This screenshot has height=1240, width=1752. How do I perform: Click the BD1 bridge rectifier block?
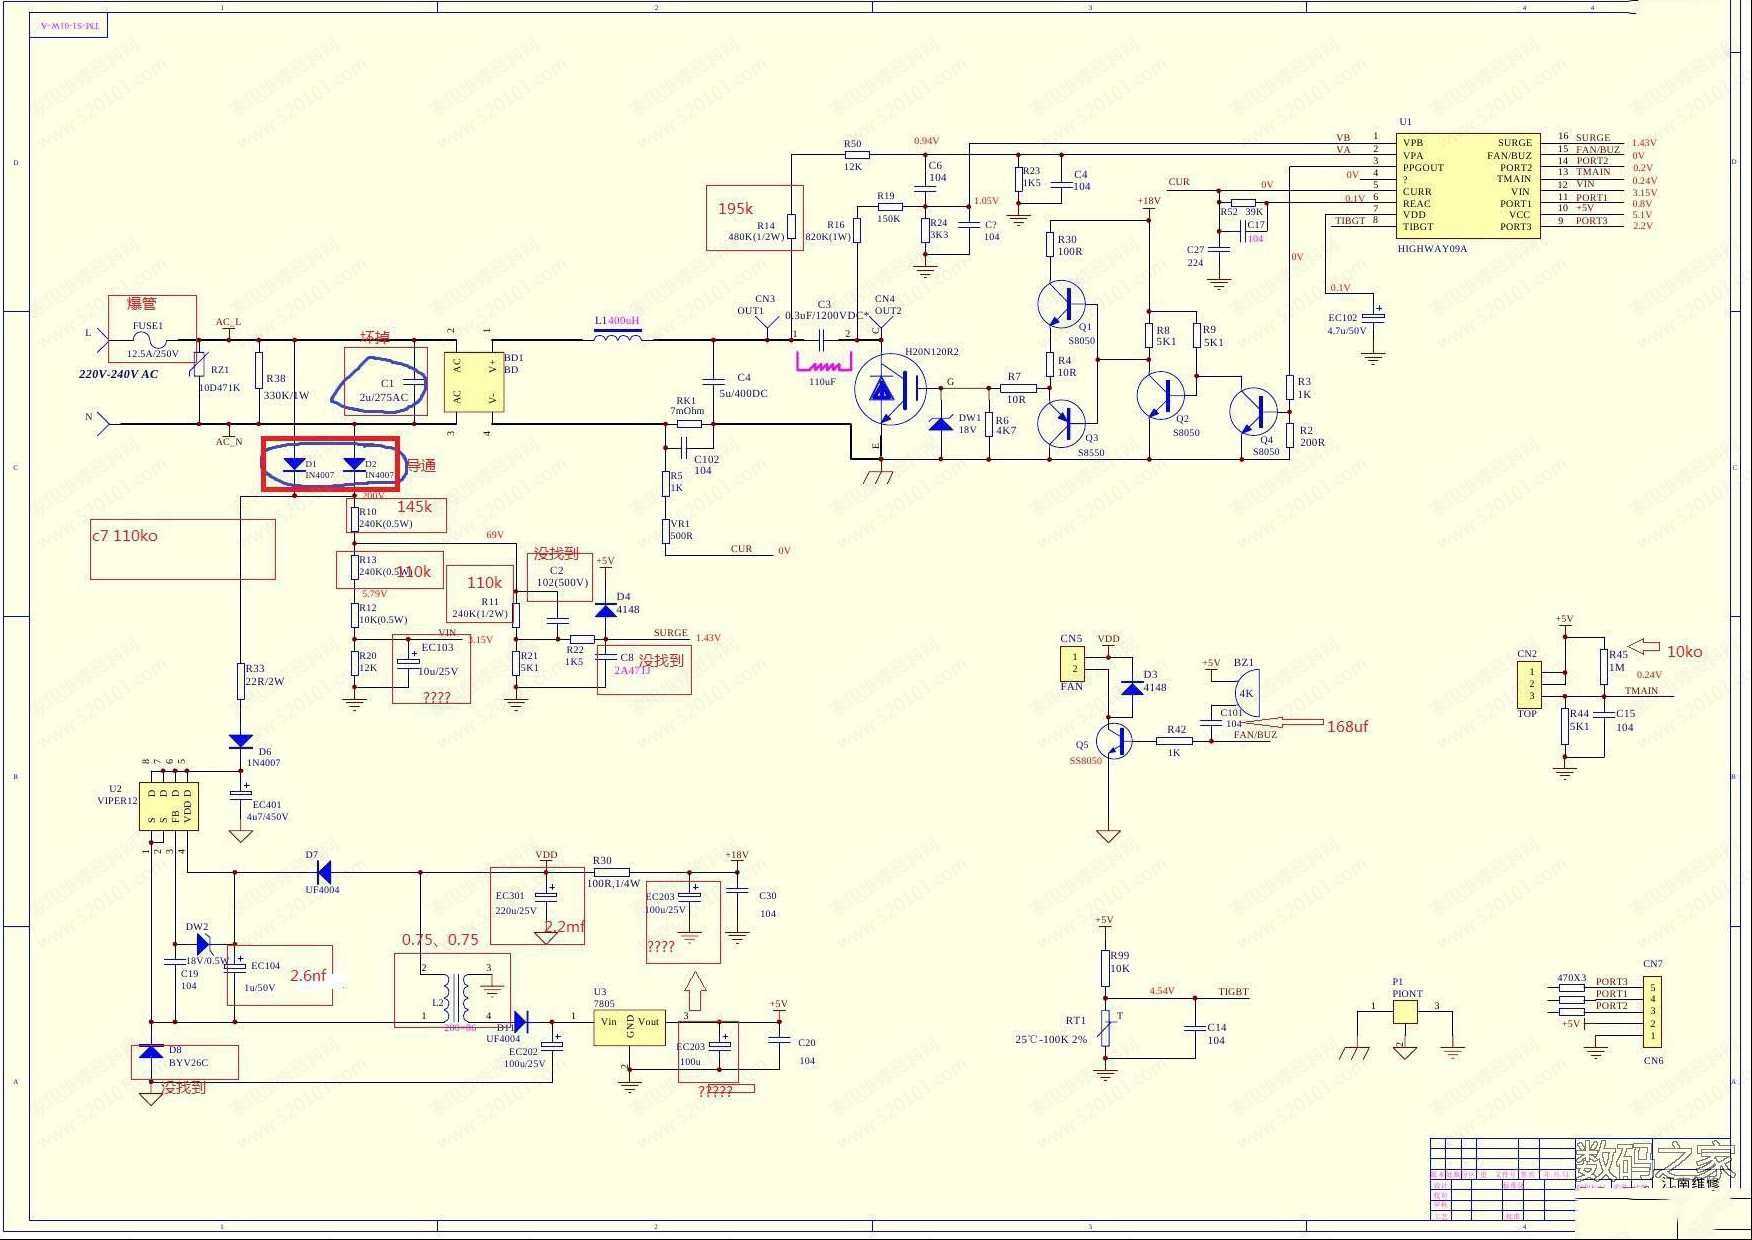coord(473,383)
